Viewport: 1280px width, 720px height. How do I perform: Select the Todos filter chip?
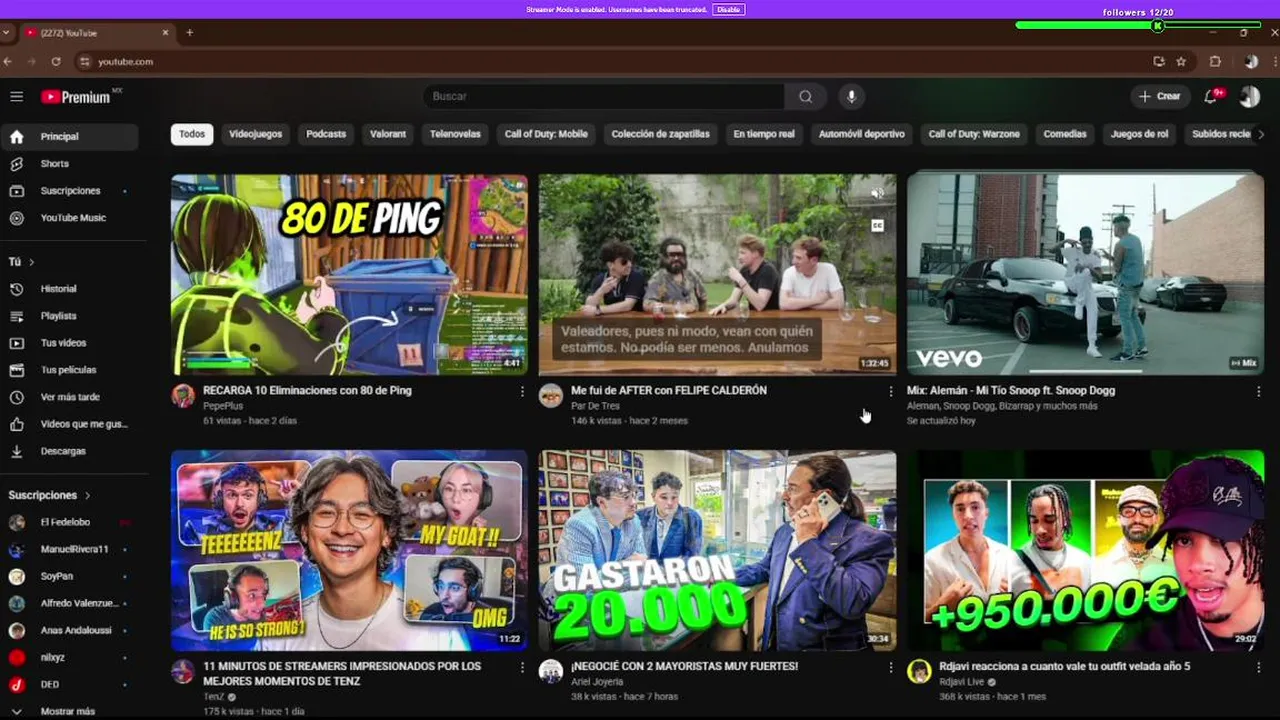(x=192, y=134)
